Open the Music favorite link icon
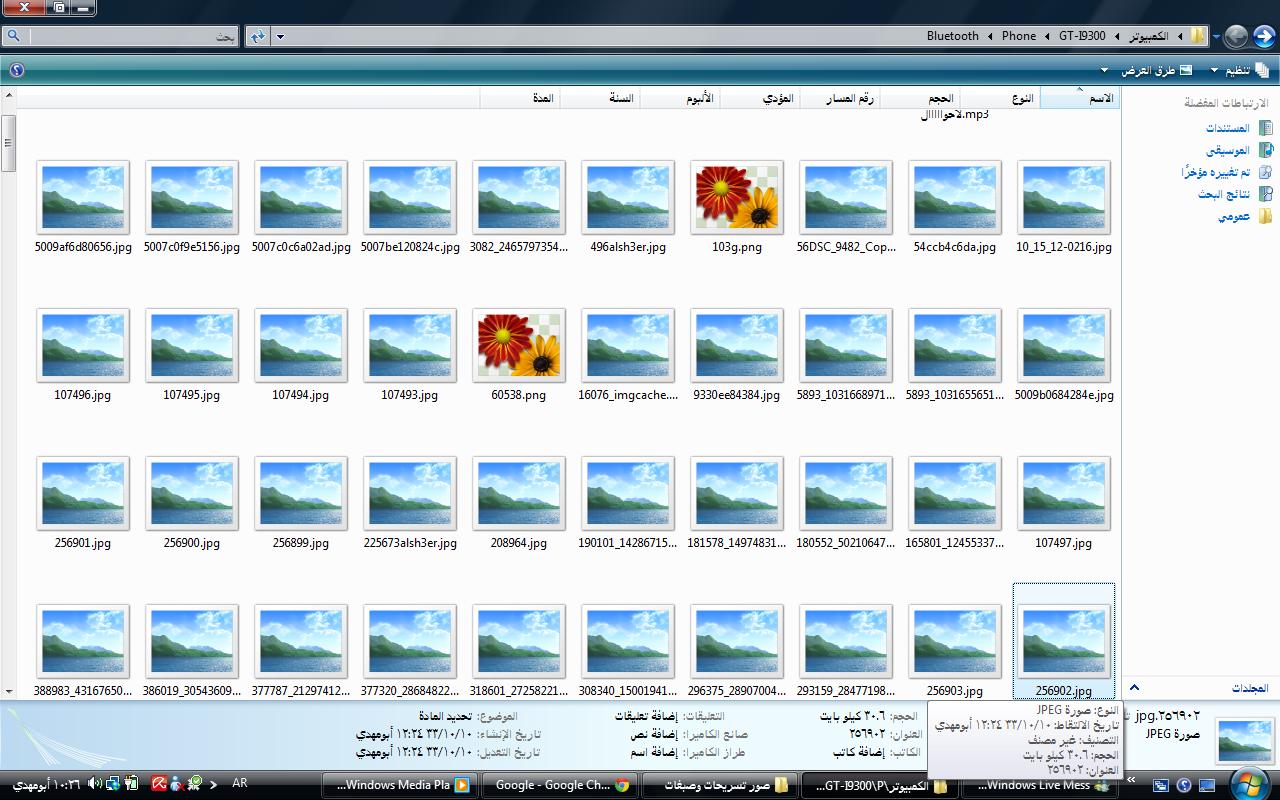Screen dimensions: 1280x800 click(x=1265, y=150)
